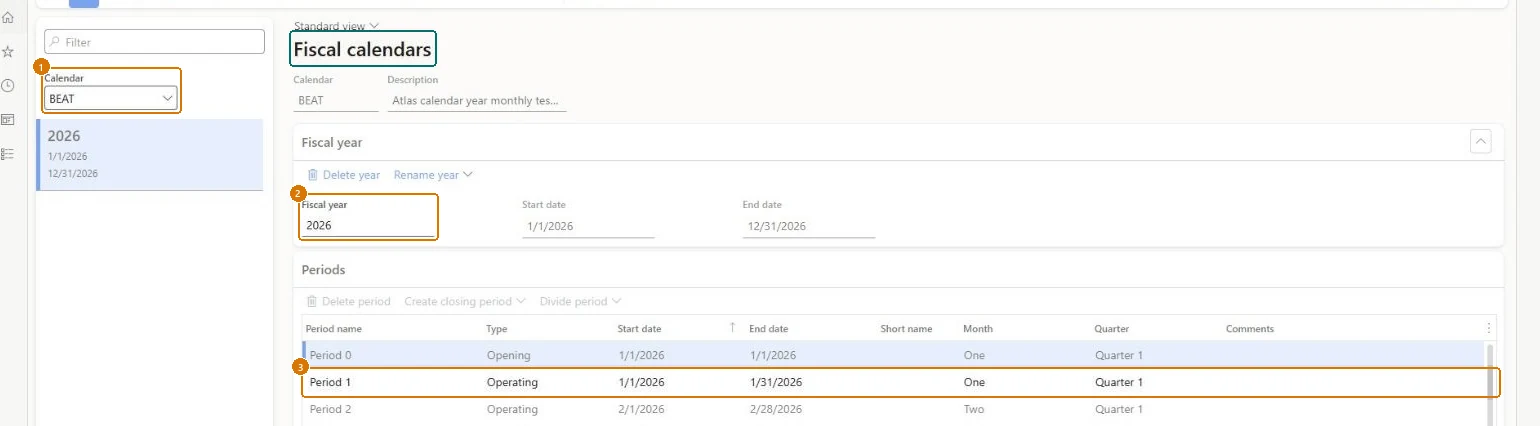
Task: Click the Periods section header
Action: (x=324, y=270)
